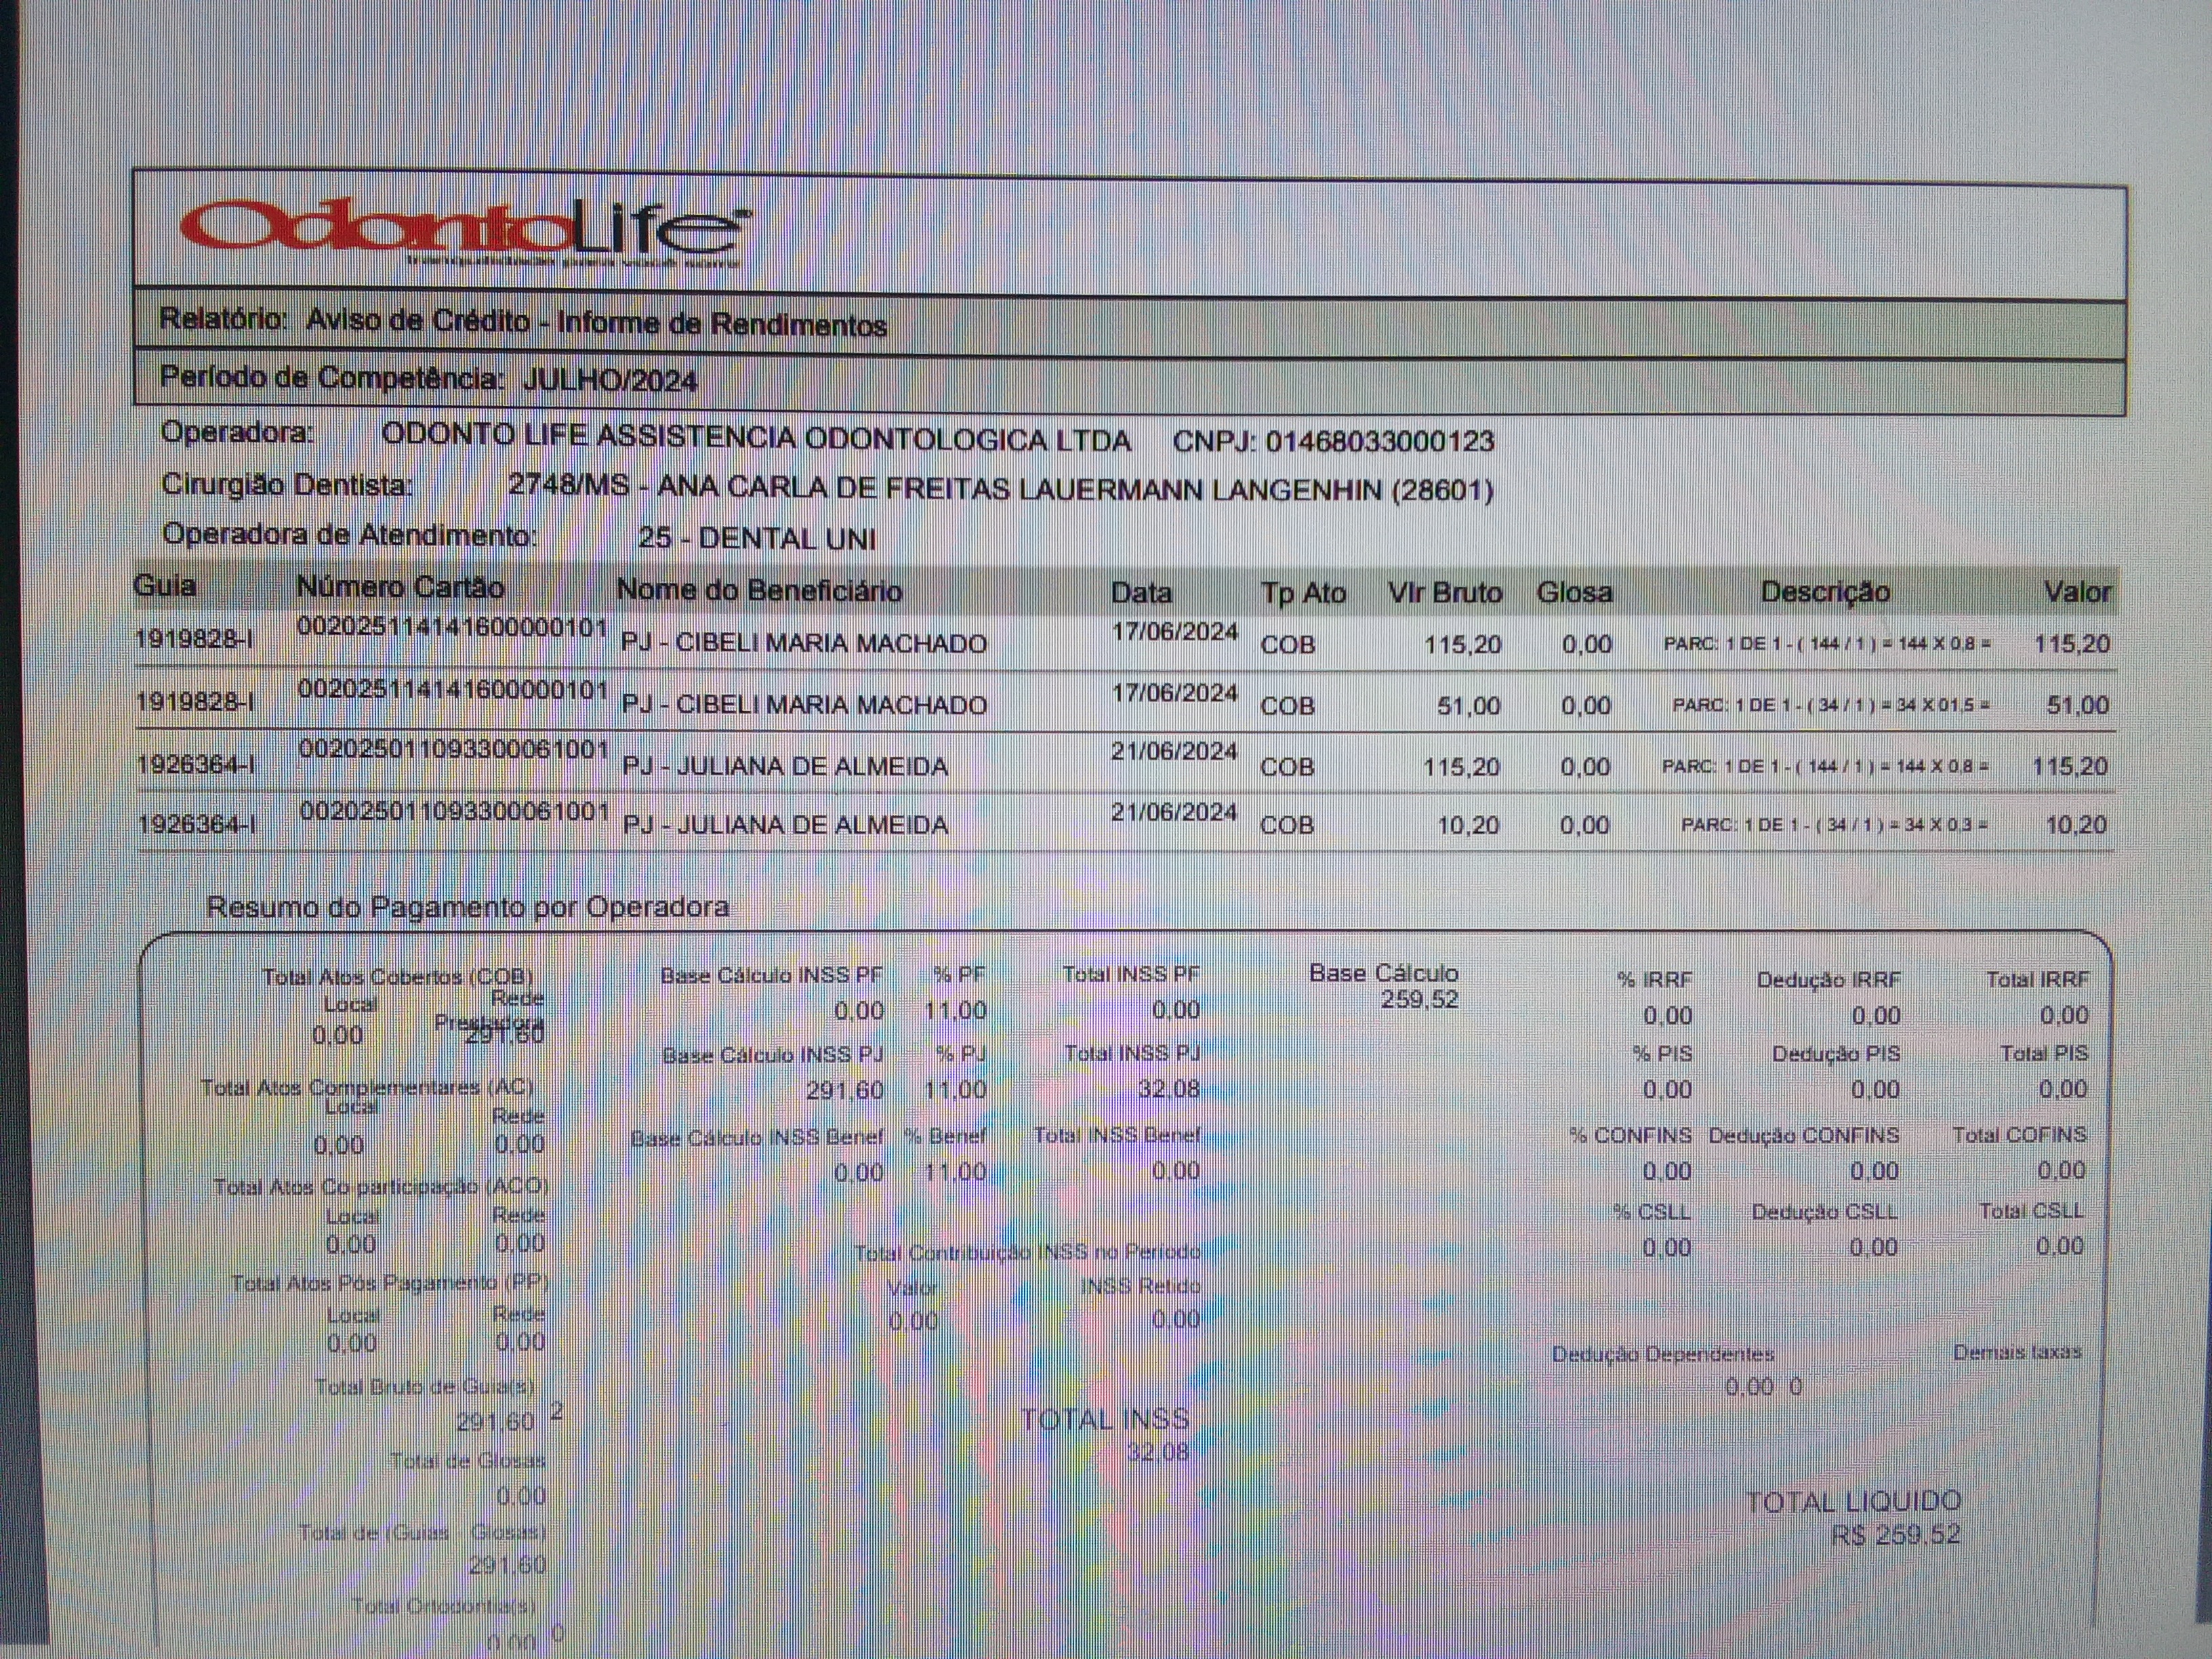
Task: Click the Resumo do Pagamento por Operadora heading
Action: [x=467, y=907]
